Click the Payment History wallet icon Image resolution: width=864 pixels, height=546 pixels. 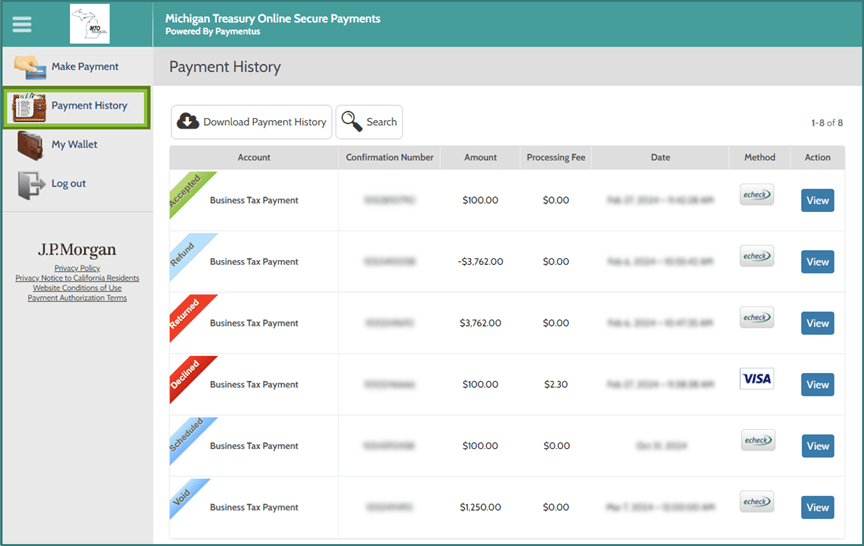[29, 107]
